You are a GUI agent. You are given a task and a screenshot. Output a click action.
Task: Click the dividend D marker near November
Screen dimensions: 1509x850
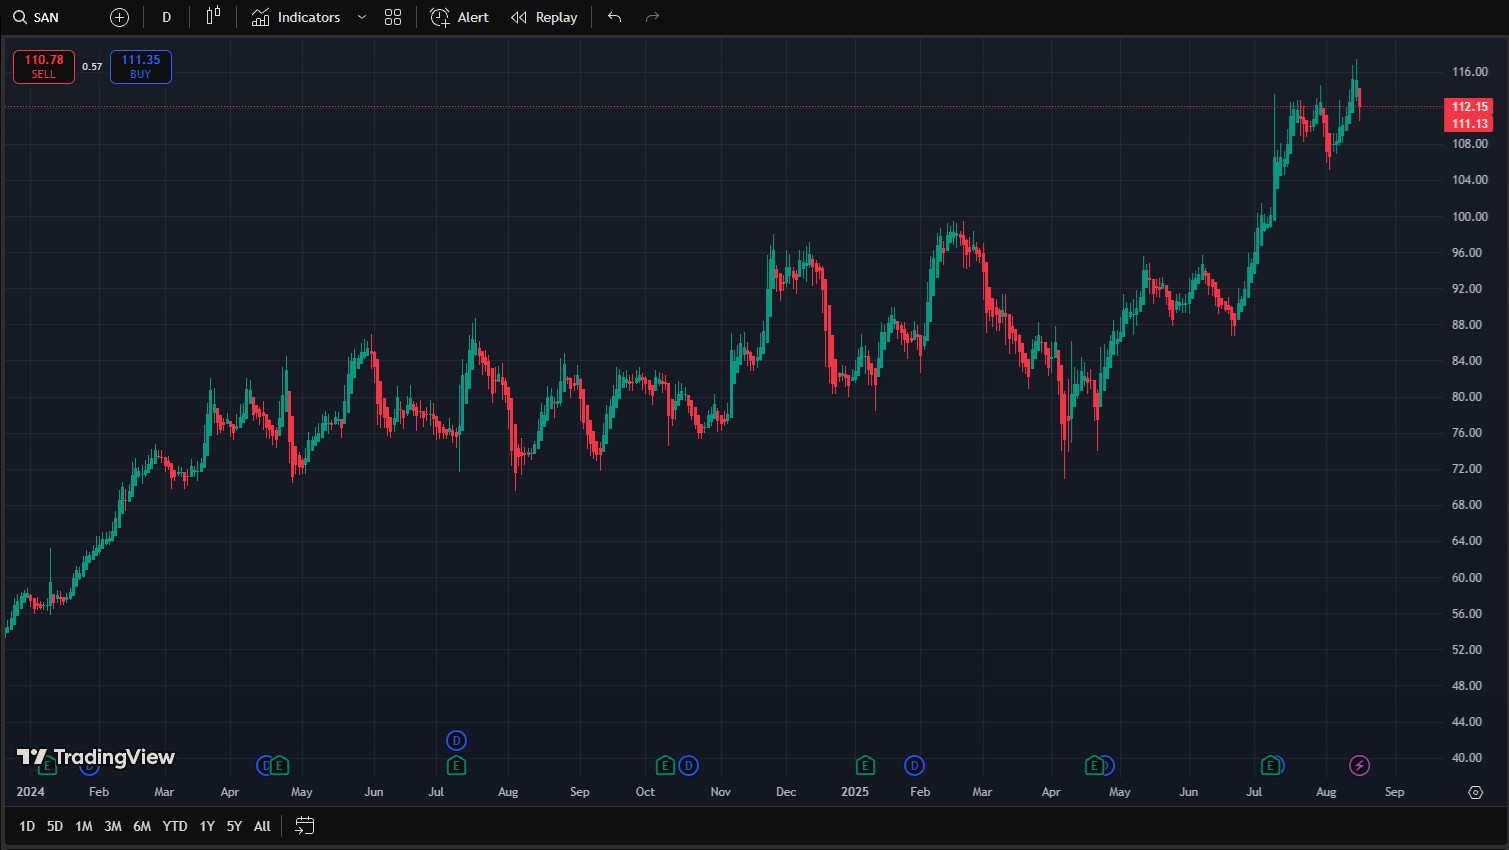688,766
